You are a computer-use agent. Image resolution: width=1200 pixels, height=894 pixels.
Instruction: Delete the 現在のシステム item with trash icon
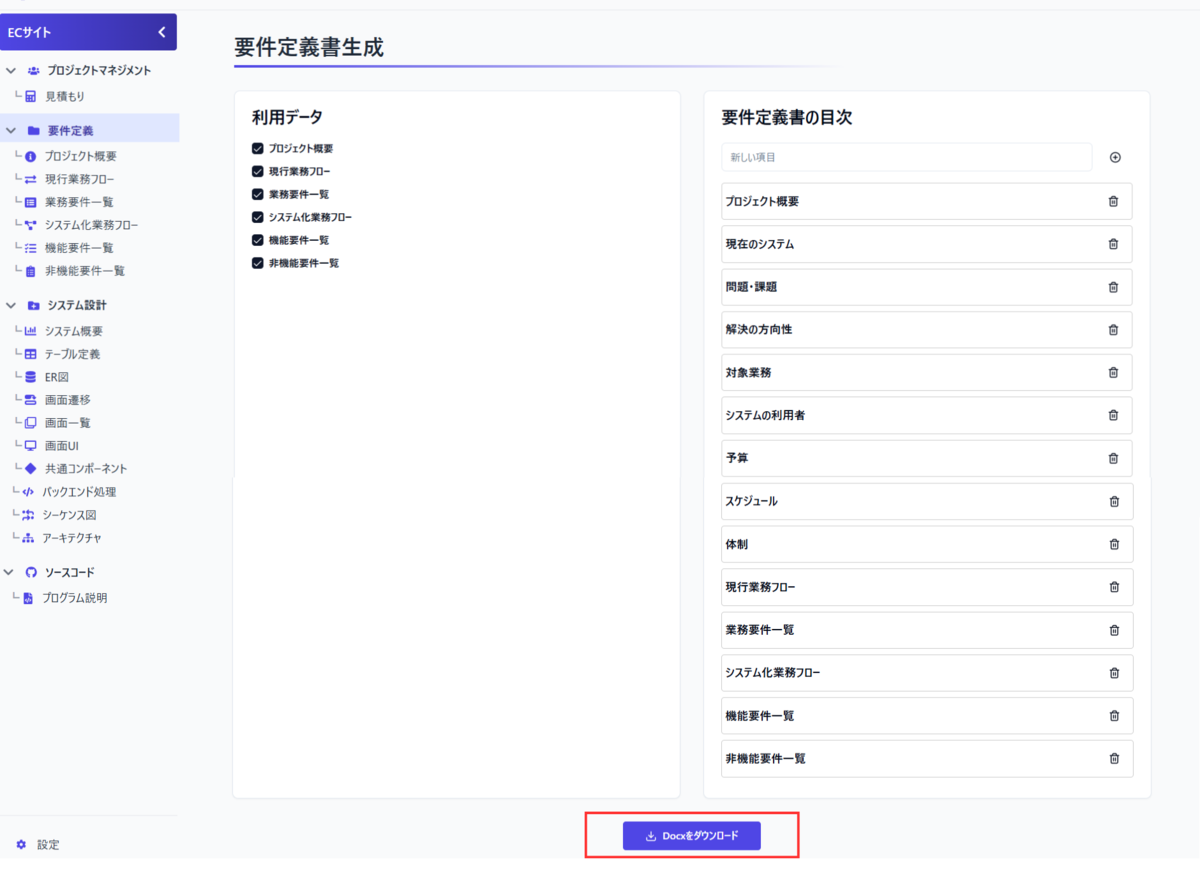(1113, 244)
